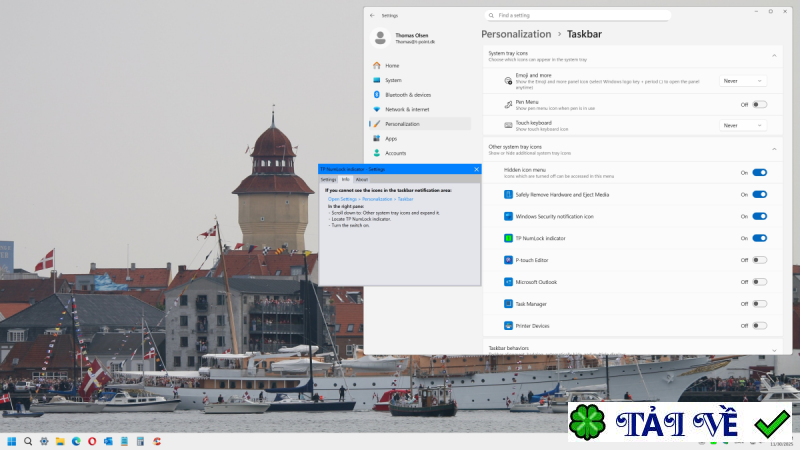Screen dimensions: 800x450
Task: Turn off the Hidden icon menu switch
Action: point(759,172)
